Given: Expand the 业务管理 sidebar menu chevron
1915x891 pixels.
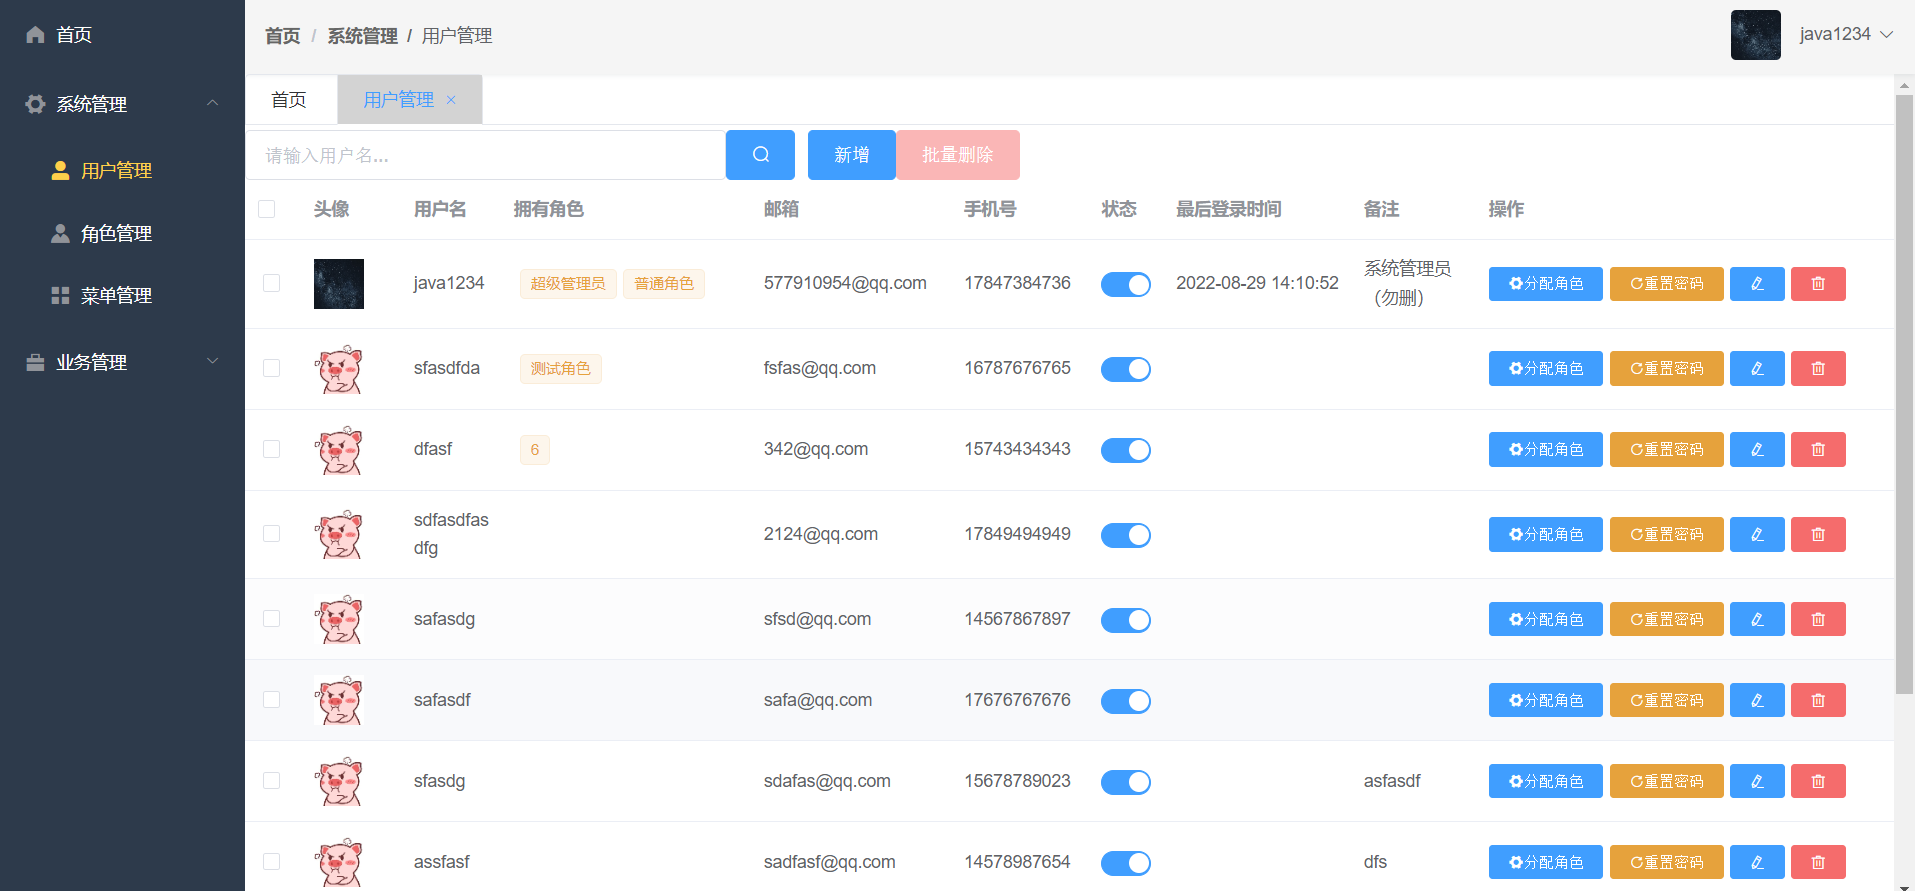Looking at the screenshot, I should (x=212, y=361).
